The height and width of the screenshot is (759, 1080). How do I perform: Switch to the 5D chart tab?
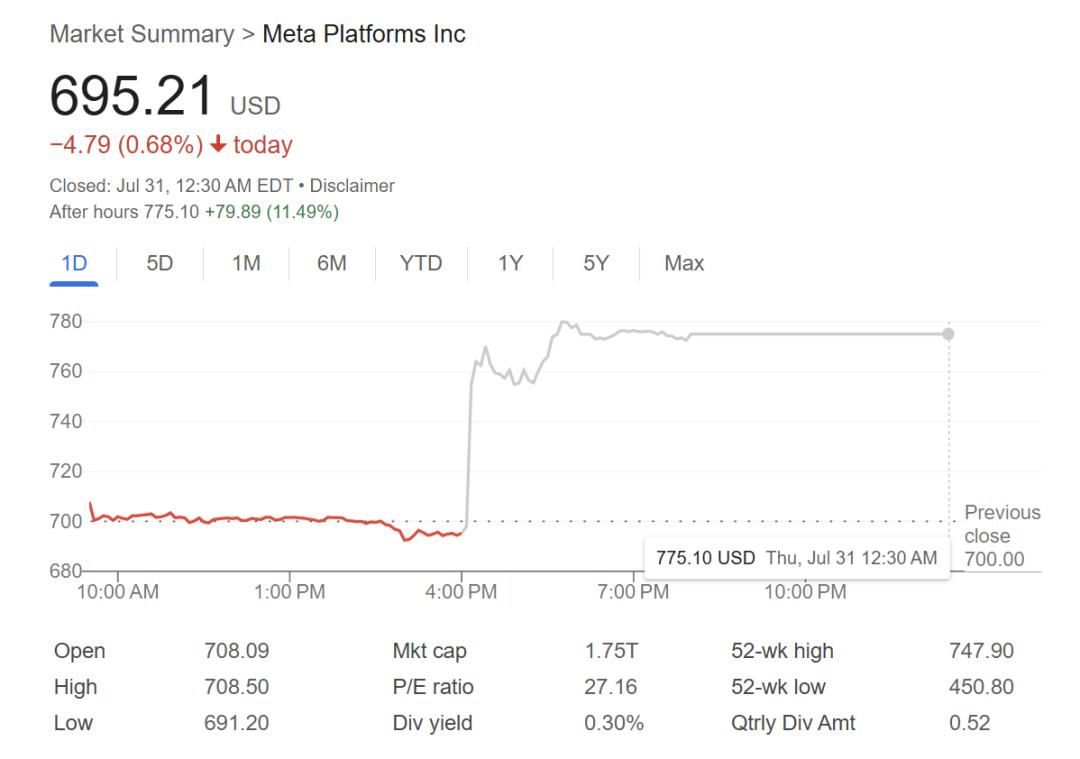pos(160,264)
